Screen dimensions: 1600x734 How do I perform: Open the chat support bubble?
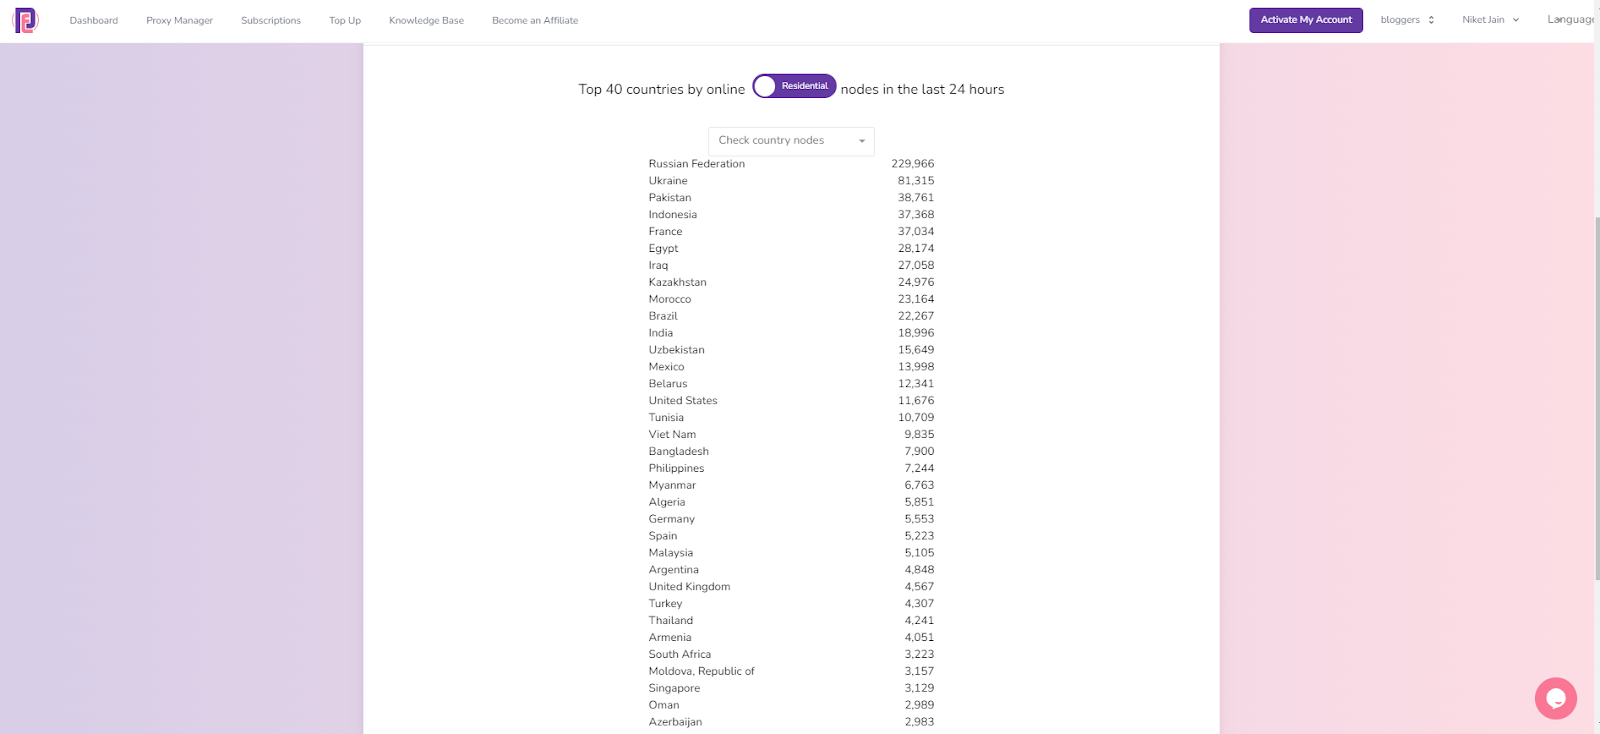click(1555, 698)
